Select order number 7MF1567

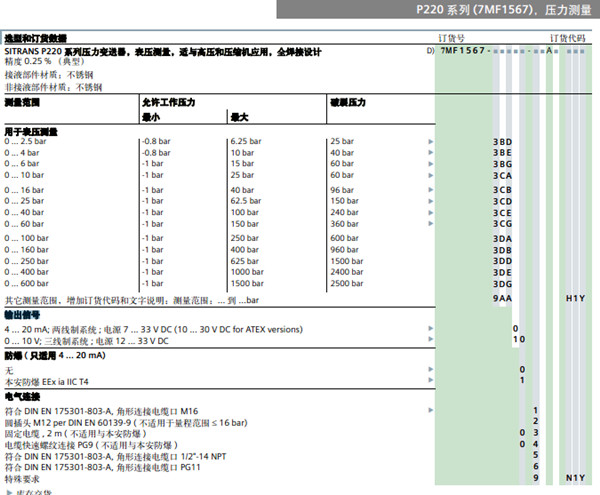[x=463, y=50]
